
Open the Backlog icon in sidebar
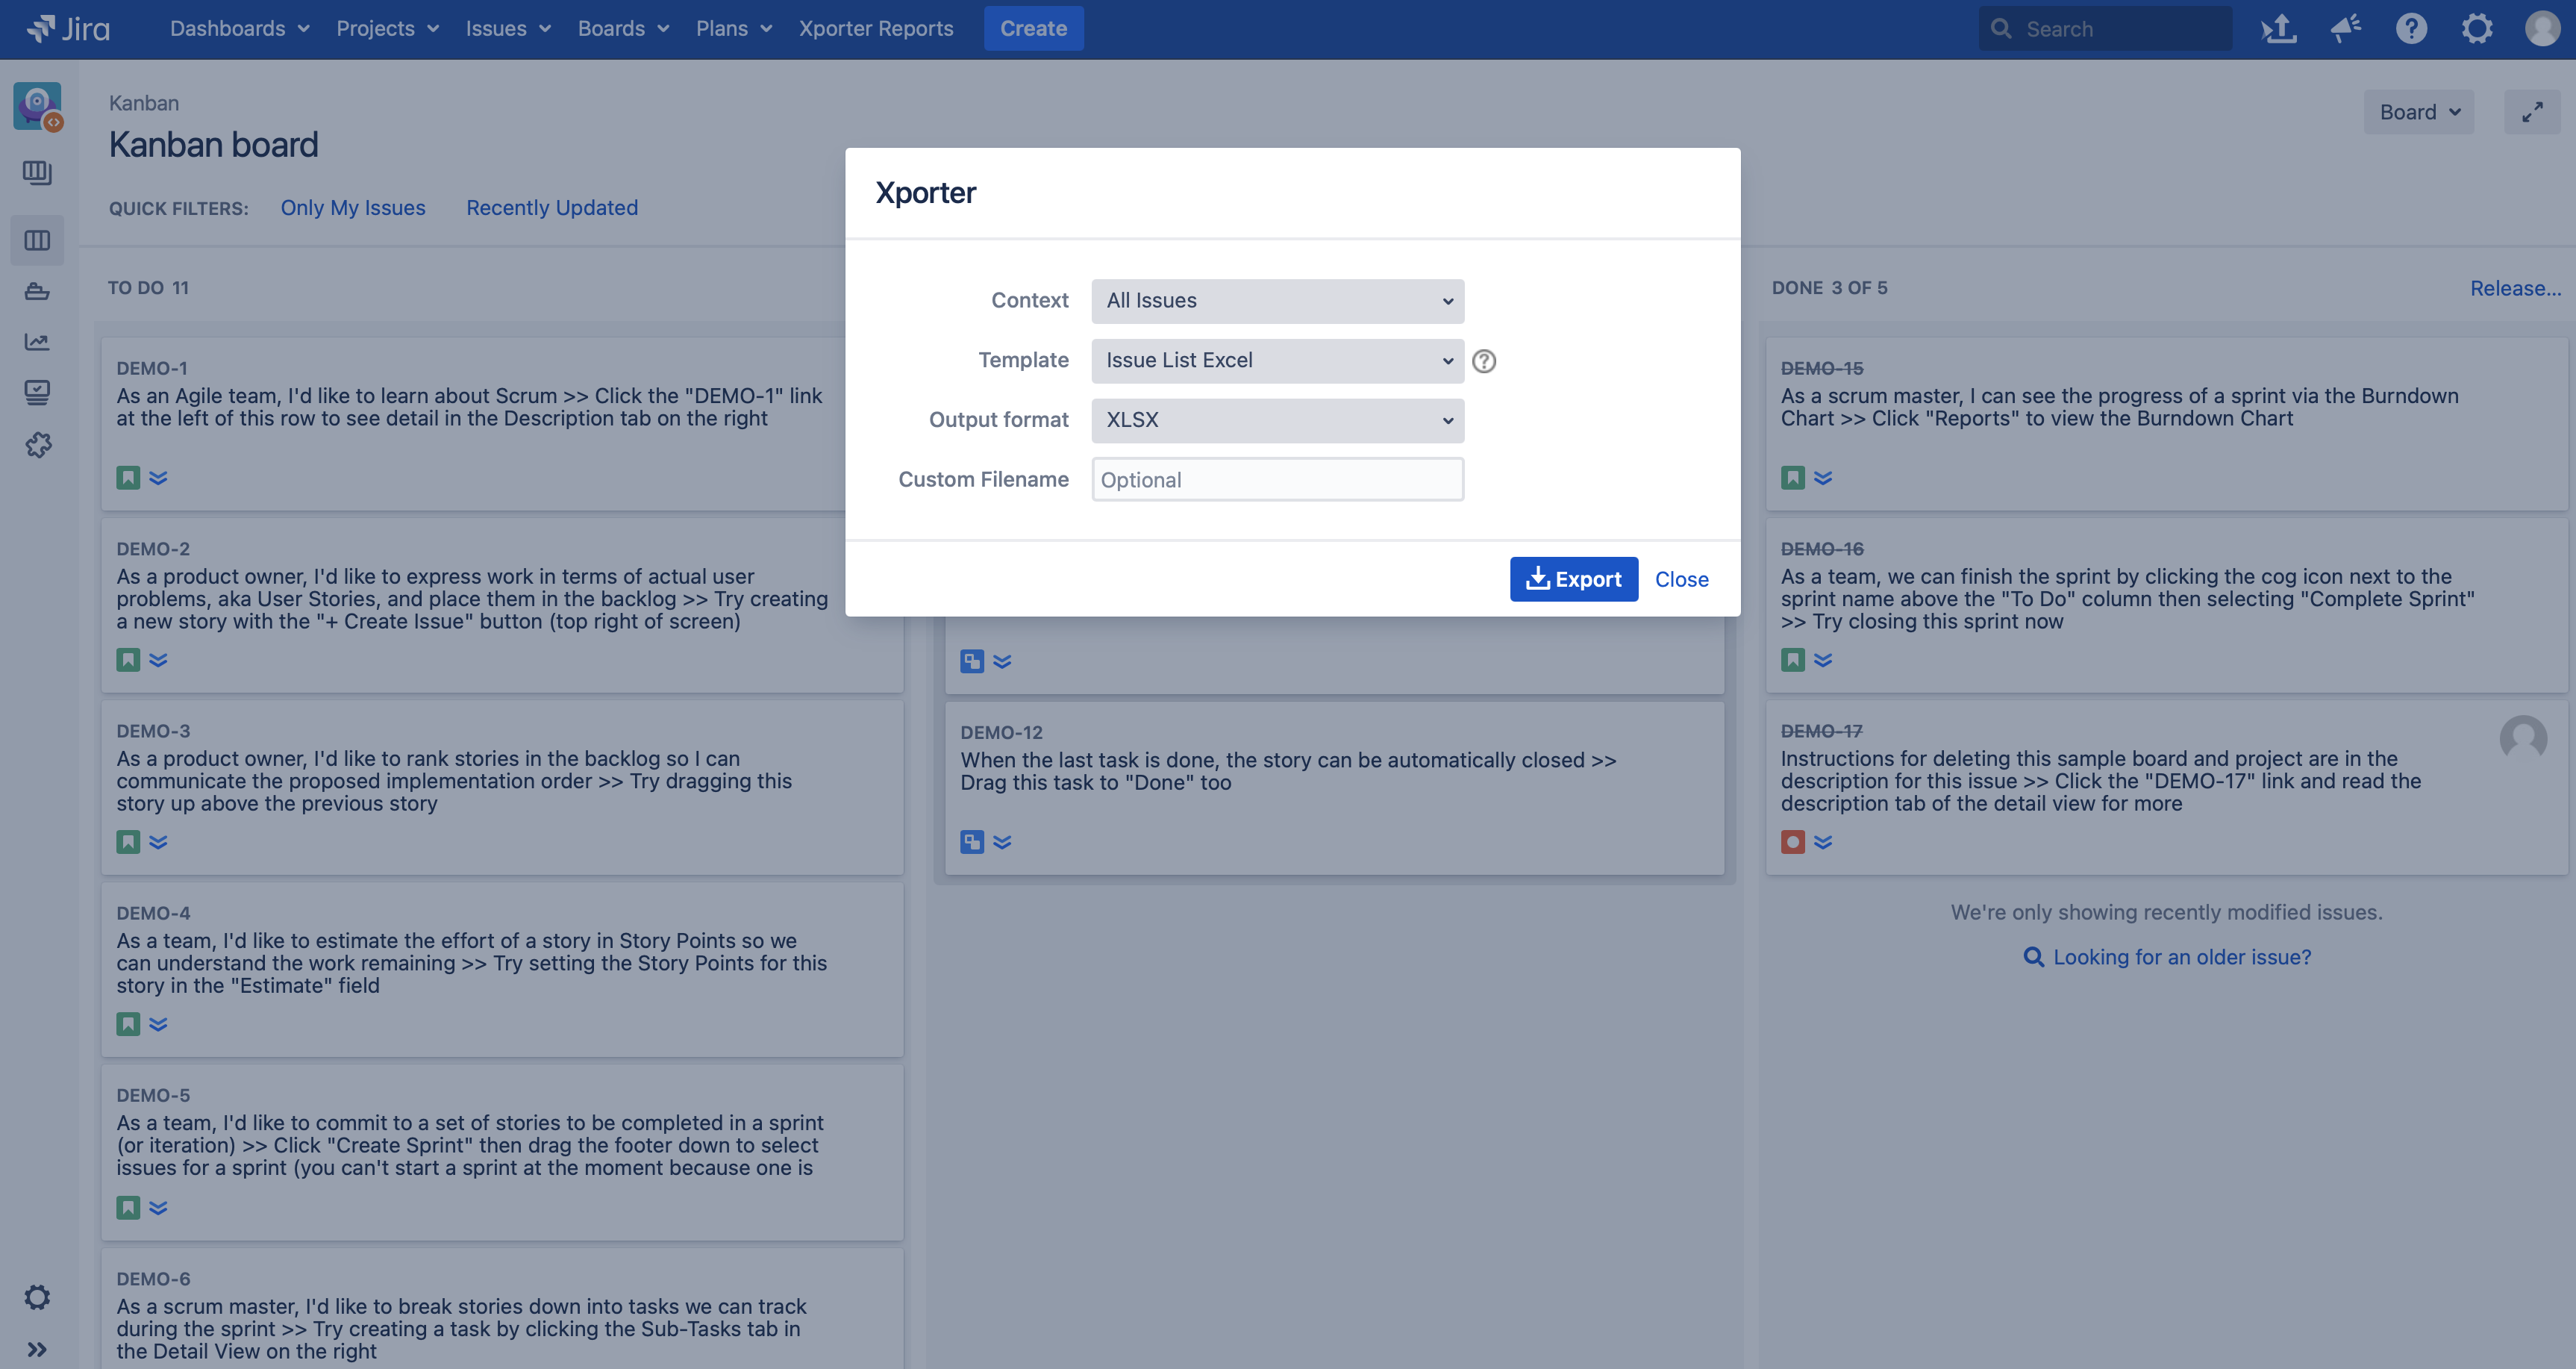coord(37,173)
